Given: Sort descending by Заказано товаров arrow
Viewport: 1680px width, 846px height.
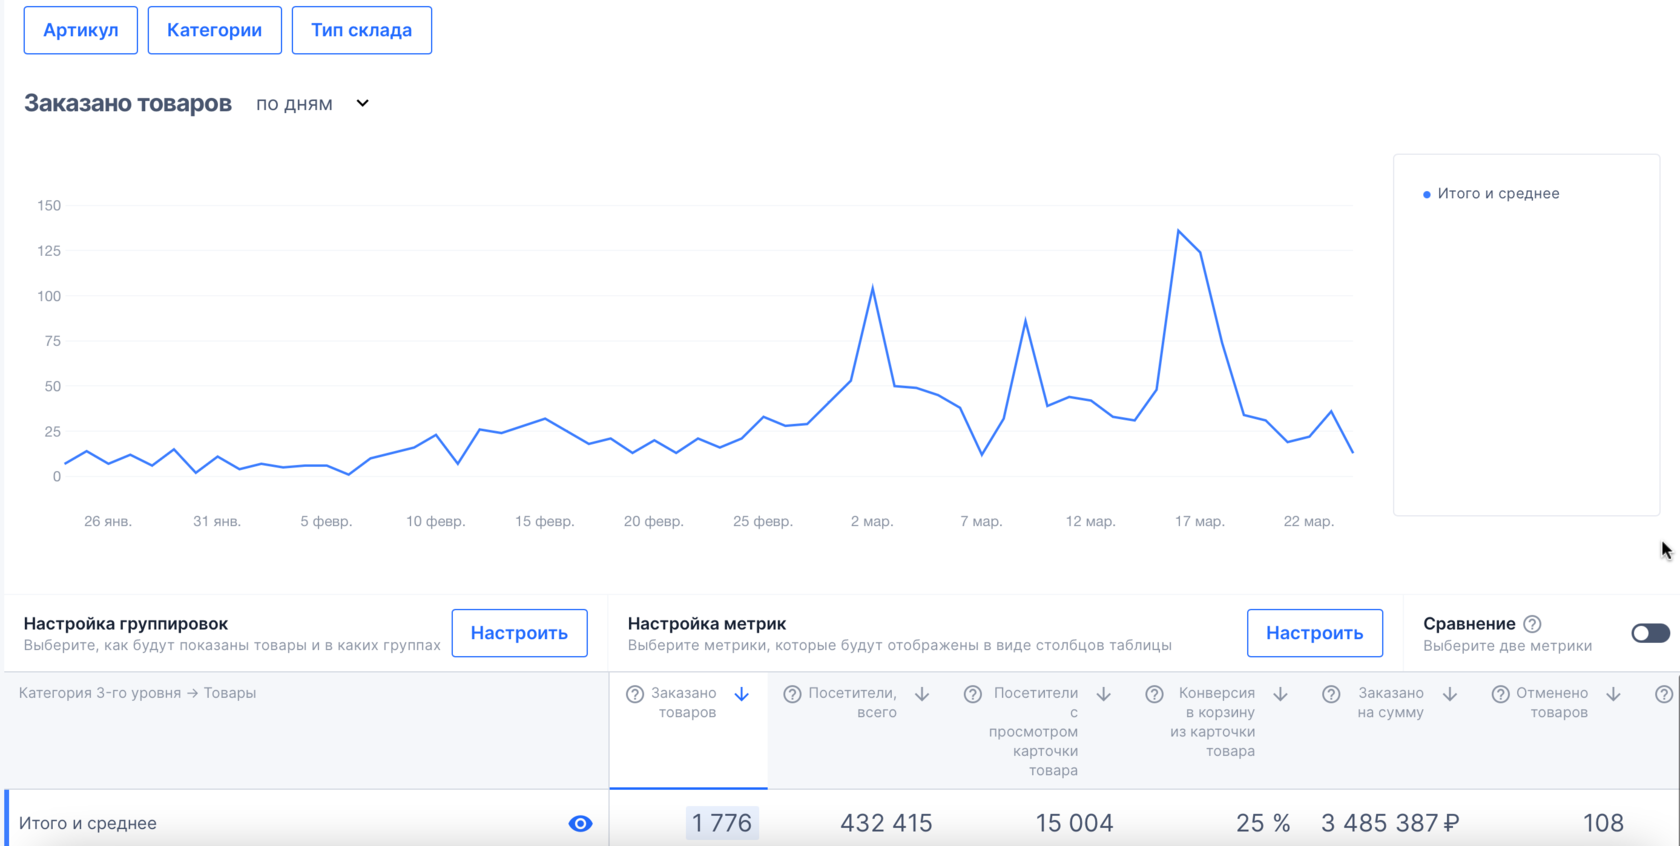Looking at the screenshot, I should coord(742,694).
